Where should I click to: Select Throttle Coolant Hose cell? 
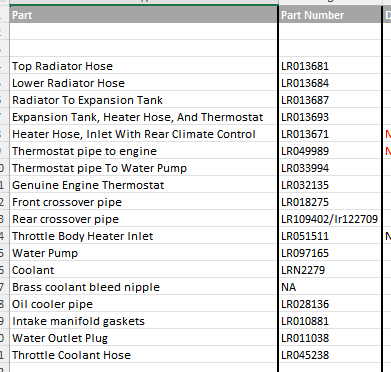pos(144,355)
